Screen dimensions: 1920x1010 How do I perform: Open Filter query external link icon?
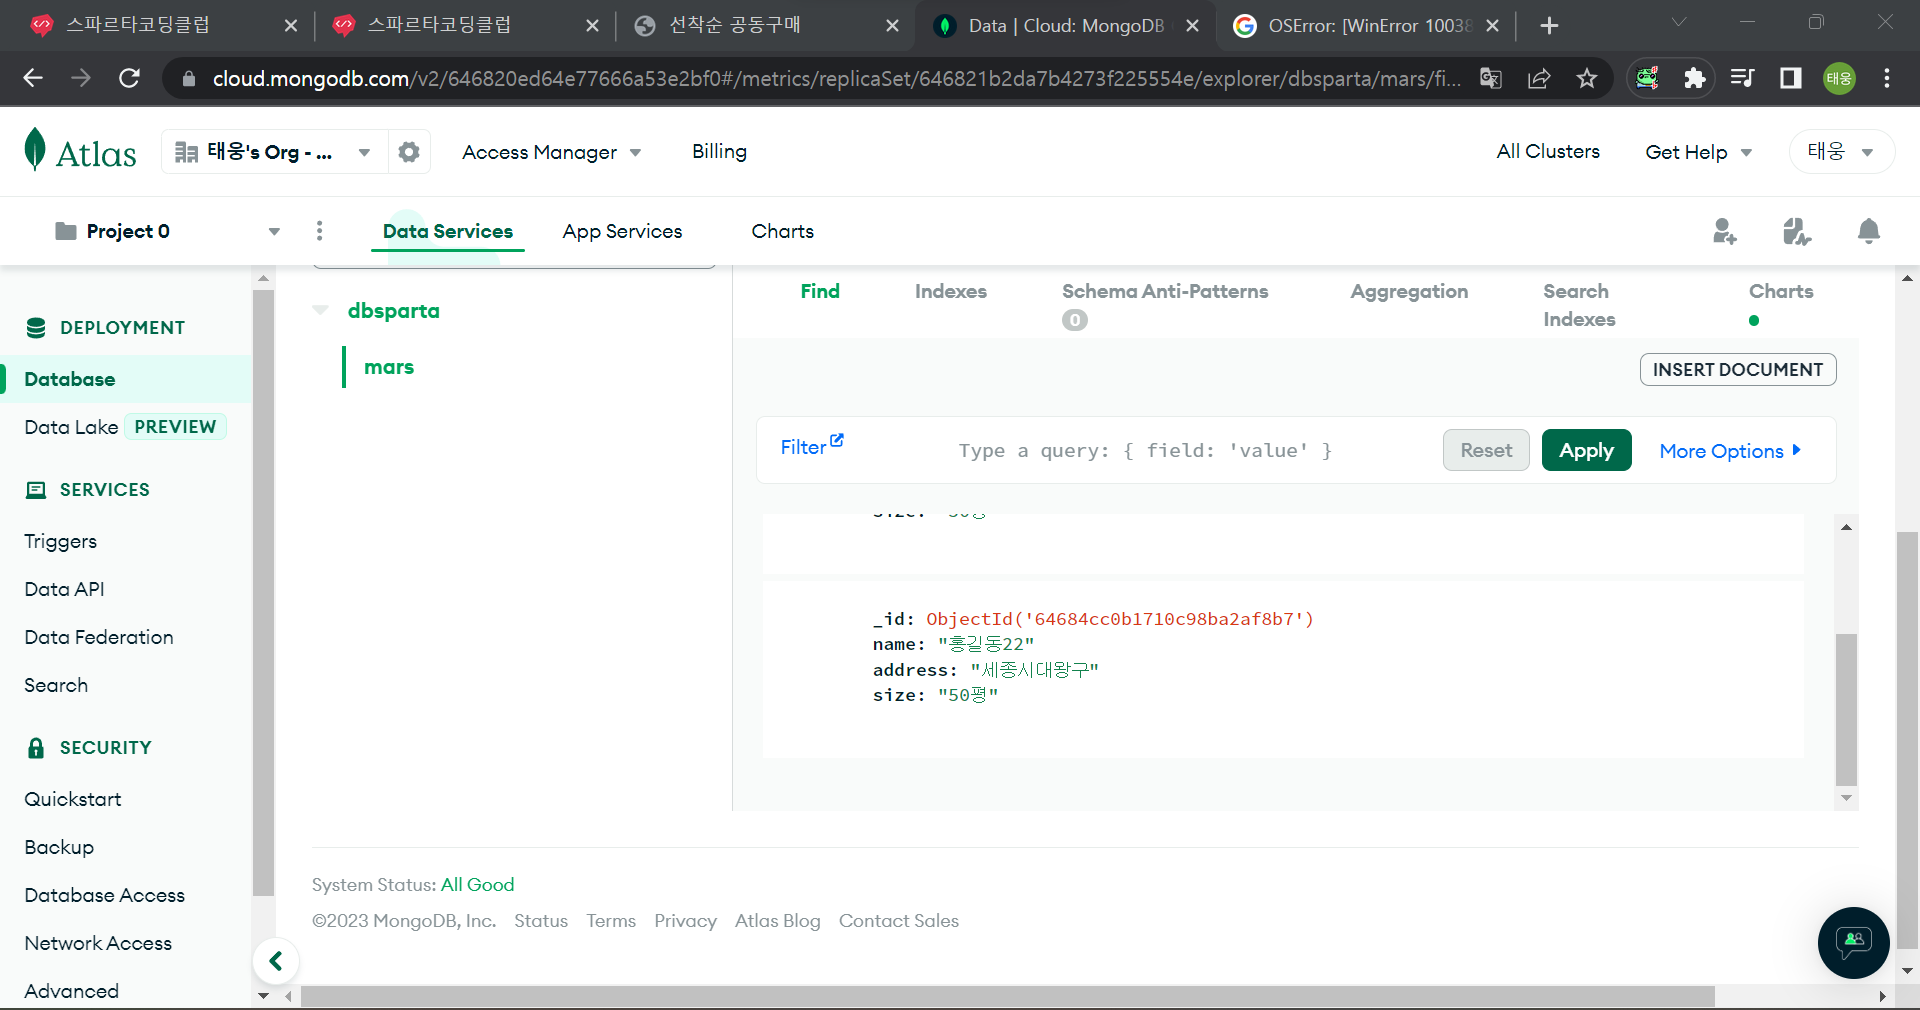pos(837,440)
